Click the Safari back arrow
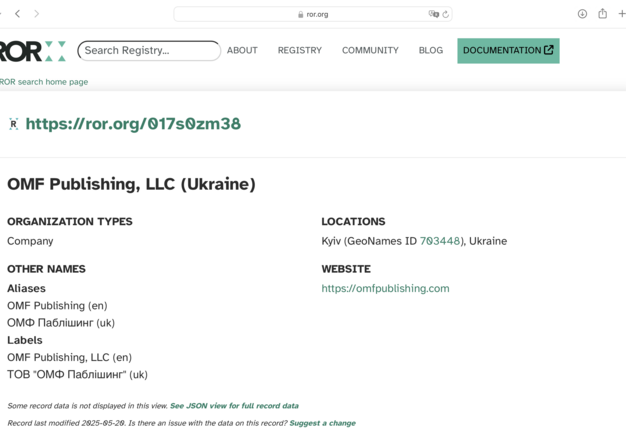626x431 pixels. coord(17,14)
